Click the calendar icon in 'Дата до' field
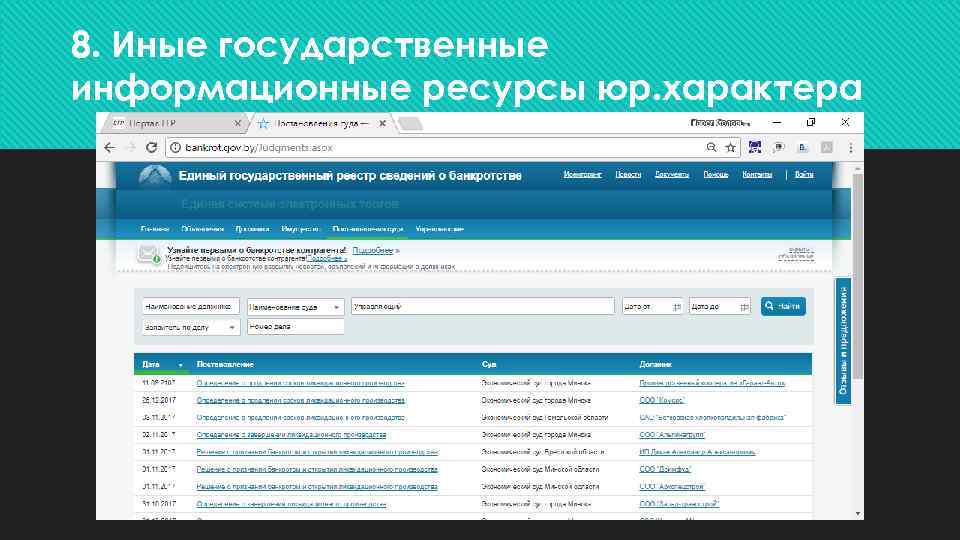 [744, 307]
